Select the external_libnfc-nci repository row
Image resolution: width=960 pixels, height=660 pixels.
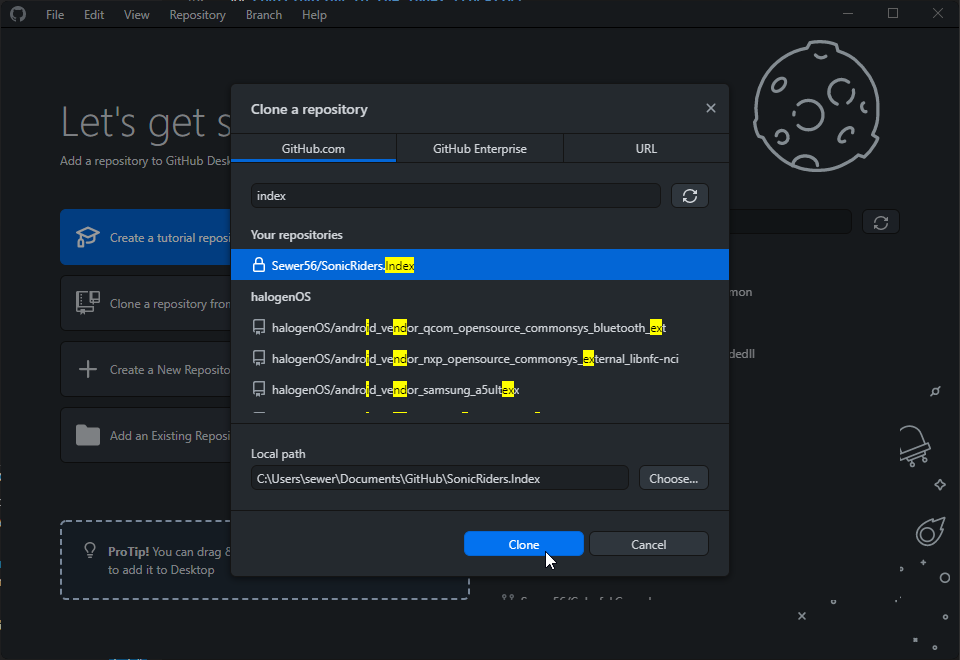click(x=480, y=359)
